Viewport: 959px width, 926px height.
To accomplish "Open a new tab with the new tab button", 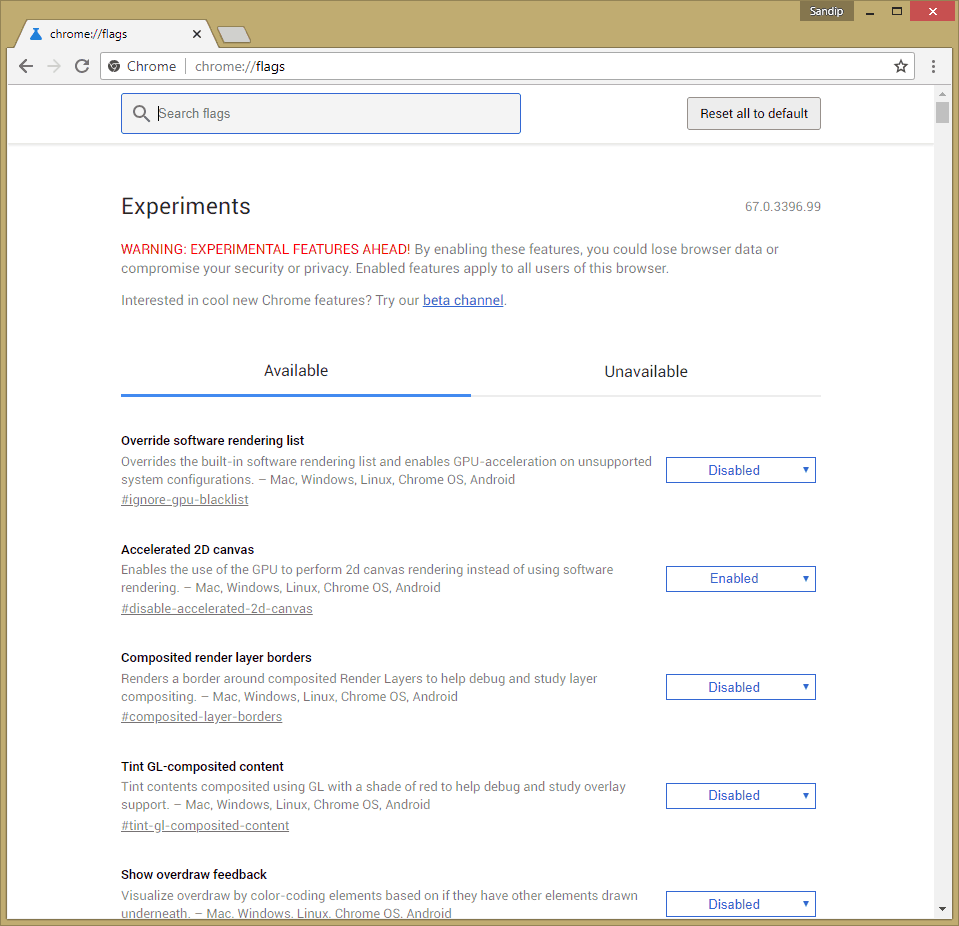I will pos(234,35).
